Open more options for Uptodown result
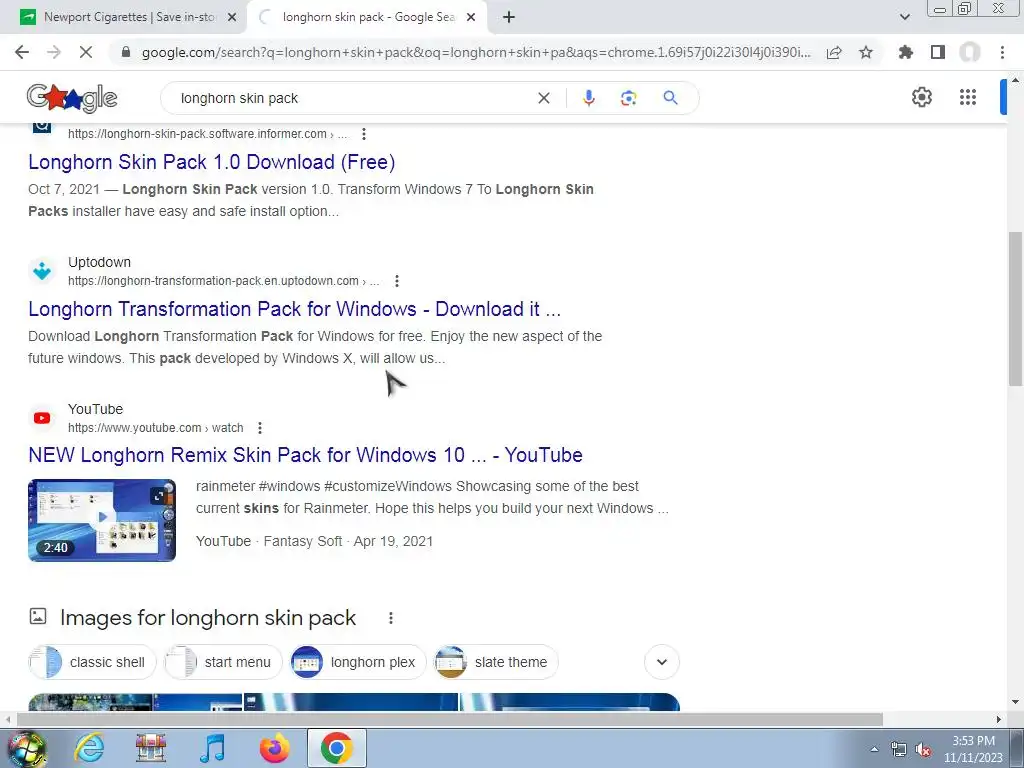Screen dimensions: 1024x768 pos(396,281)
